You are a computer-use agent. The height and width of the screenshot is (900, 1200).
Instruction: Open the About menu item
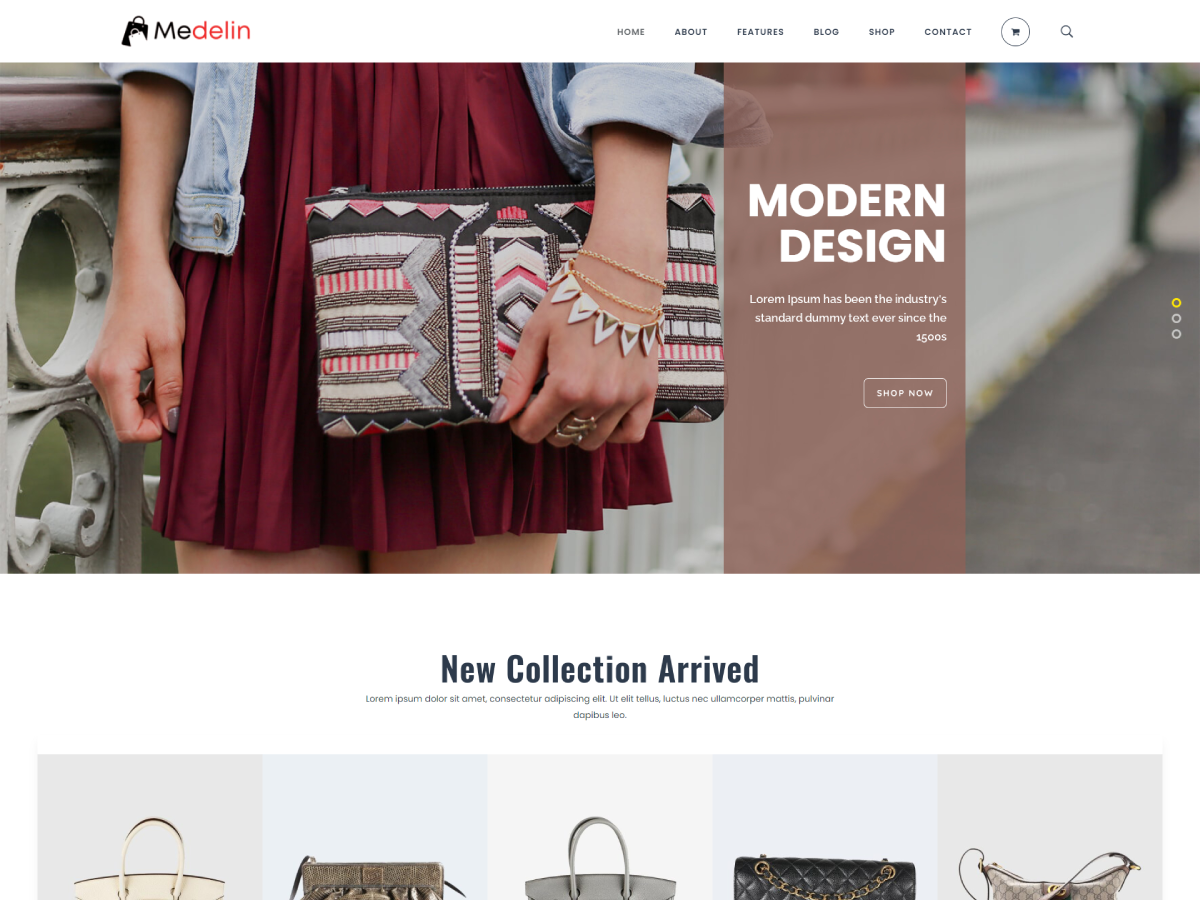coord(691,32)
